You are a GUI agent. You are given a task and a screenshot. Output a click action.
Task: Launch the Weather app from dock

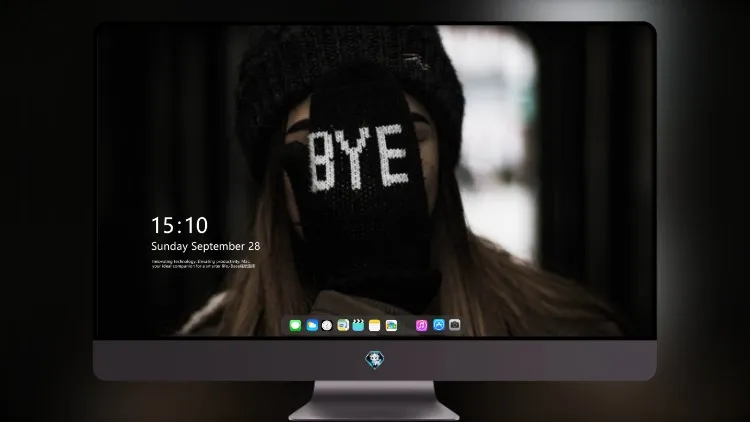[312, 325]
